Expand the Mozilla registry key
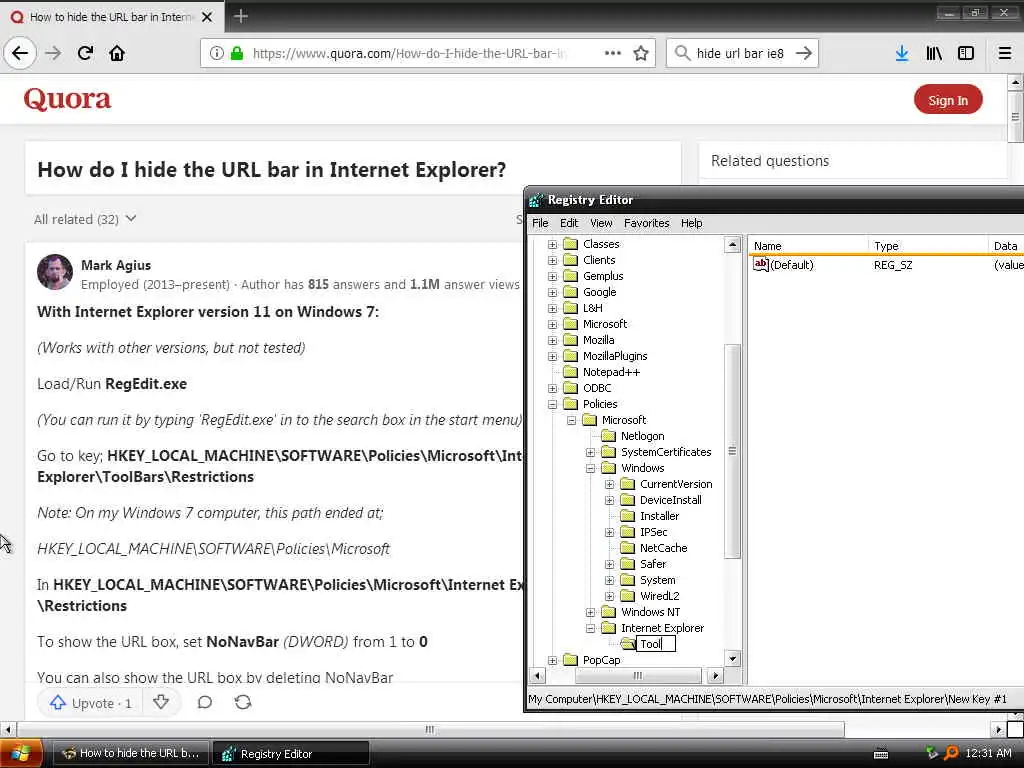This screenshot has width=1024, height=768. 552,340
